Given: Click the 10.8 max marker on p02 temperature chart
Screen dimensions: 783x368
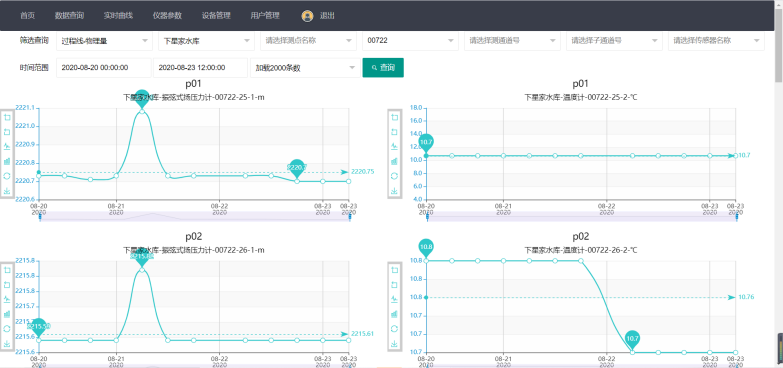Looking at the screenshot, I should pos(426,248).
